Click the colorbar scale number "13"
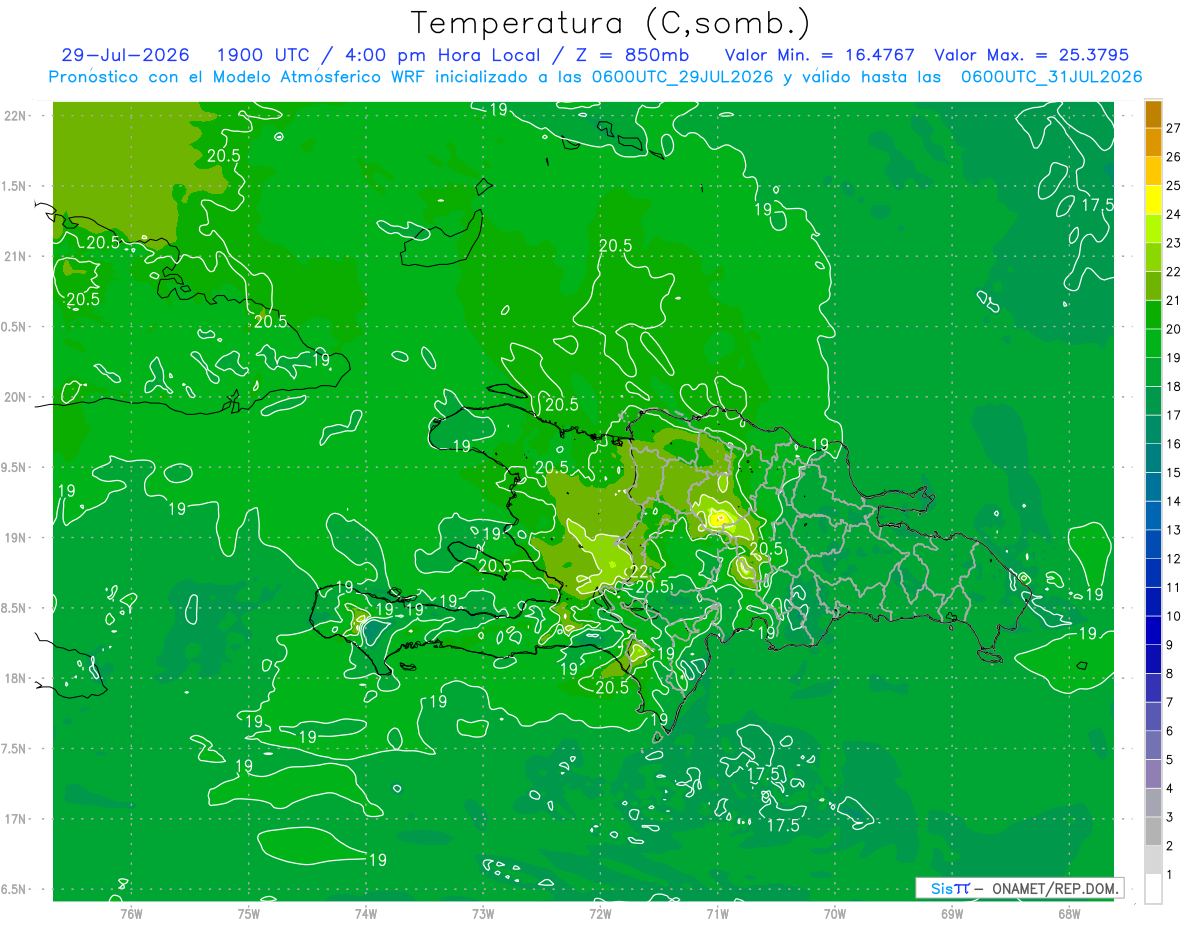The width and height of the screenshot is (1200, 927). click(x=1173, y=530)
